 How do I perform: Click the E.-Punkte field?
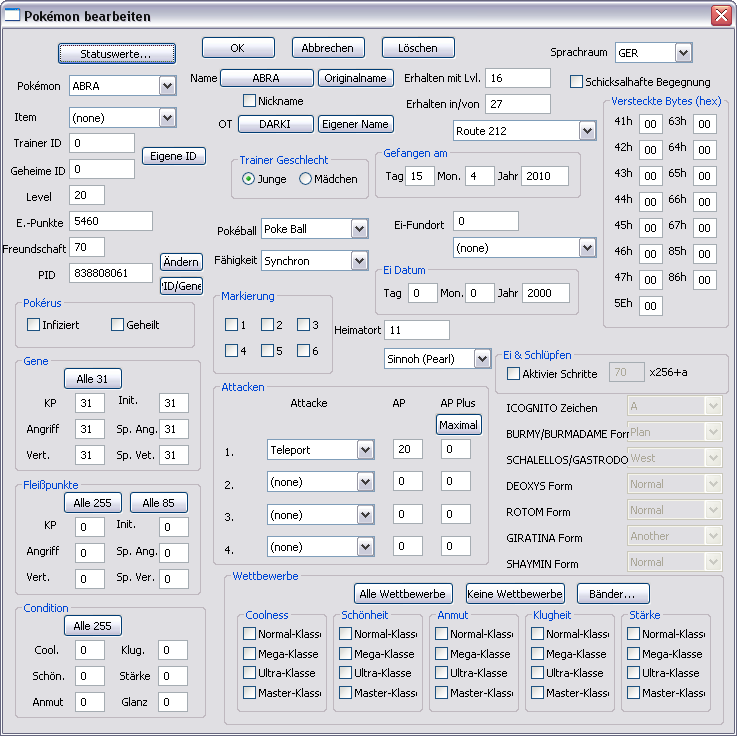(111, 221)
